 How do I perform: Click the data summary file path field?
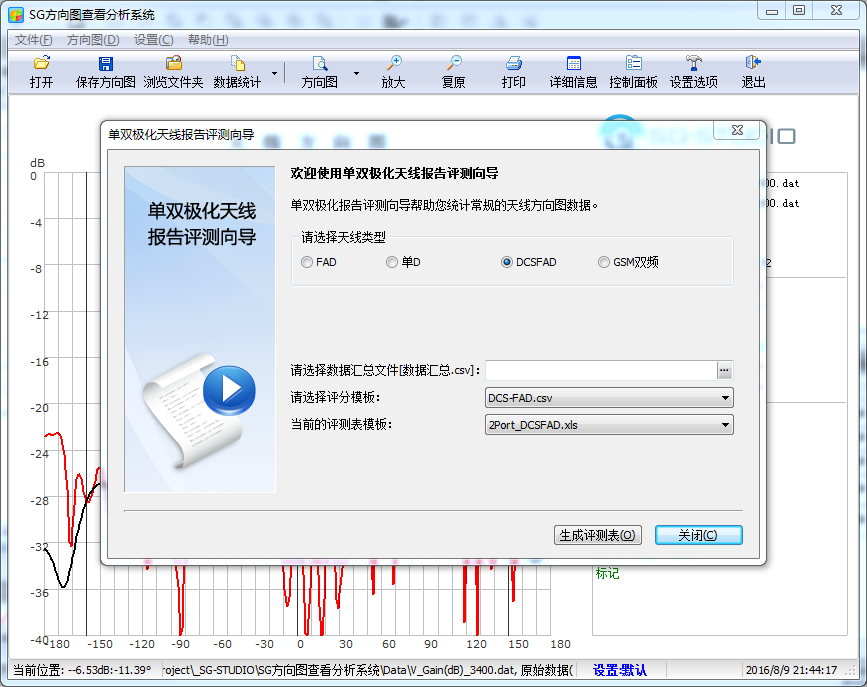pos(600,370)
